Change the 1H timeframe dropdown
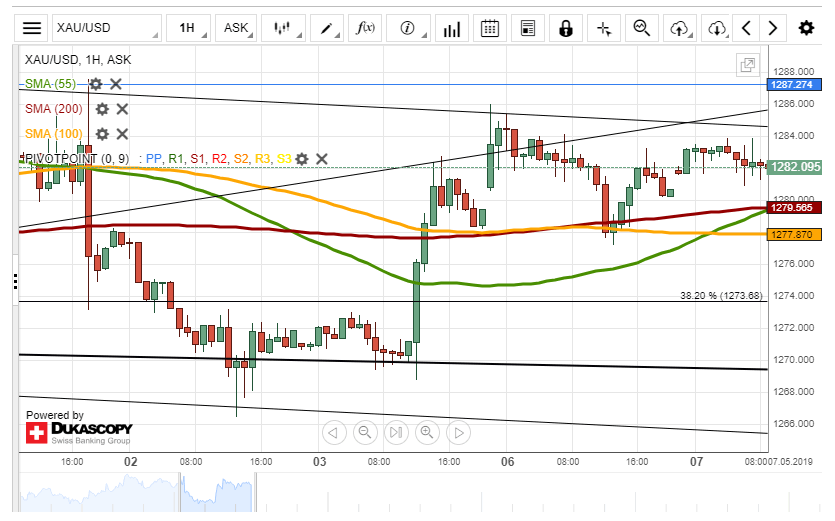The height and width of the screenshot is (521, 835). pos(189,28)
